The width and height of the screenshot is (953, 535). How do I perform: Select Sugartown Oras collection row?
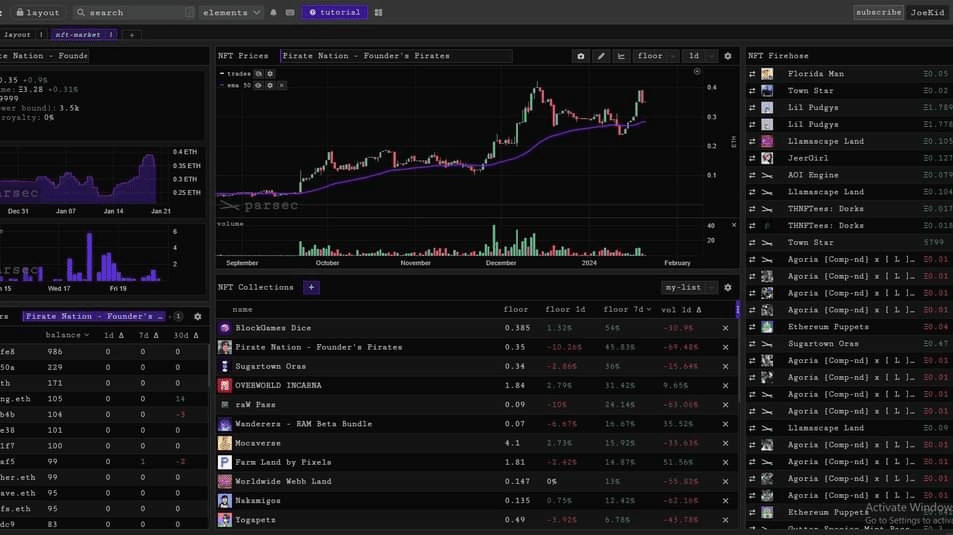[x=477, y=367]
